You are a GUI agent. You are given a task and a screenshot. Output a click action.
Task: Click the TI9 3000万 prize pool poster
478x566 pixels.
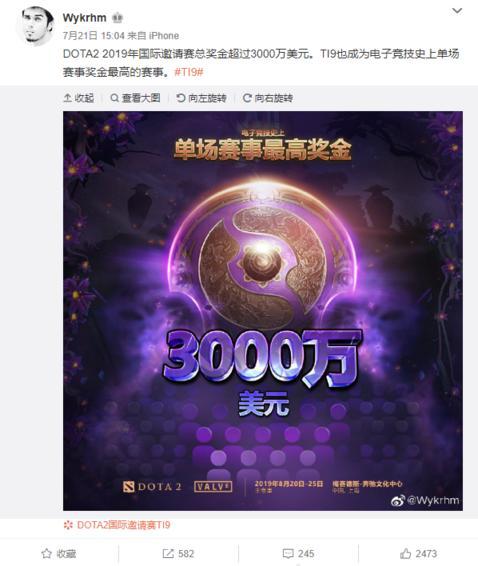coord(263,310)
